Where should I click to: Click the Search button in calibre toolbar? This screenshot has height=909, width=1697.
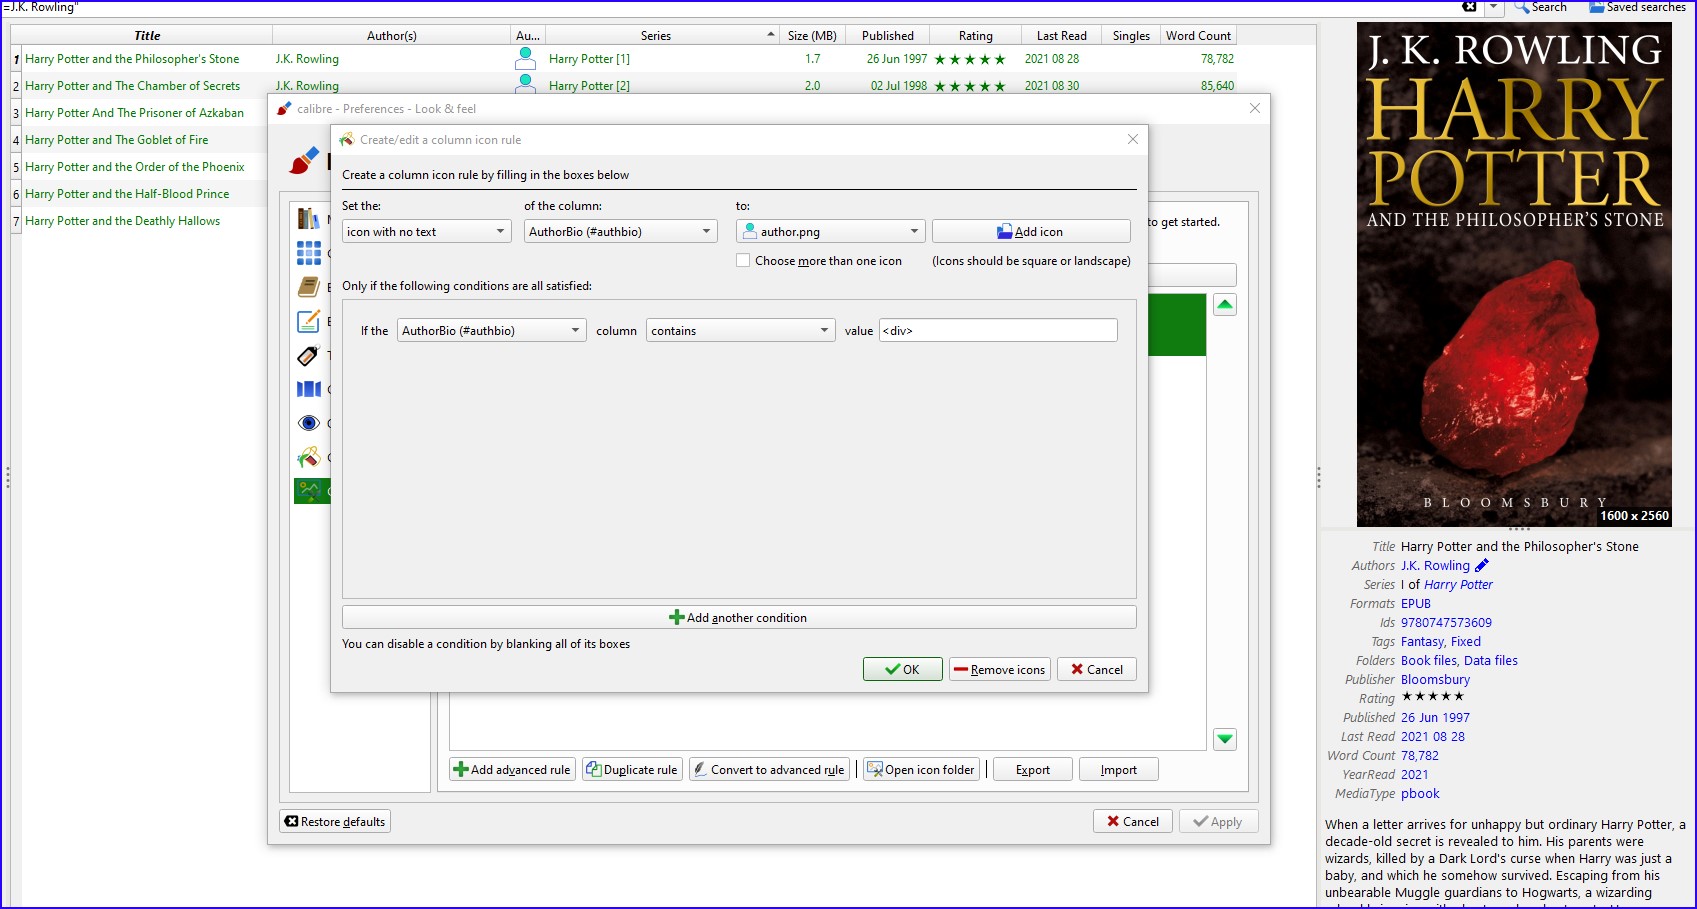(x=1540, y=7)
